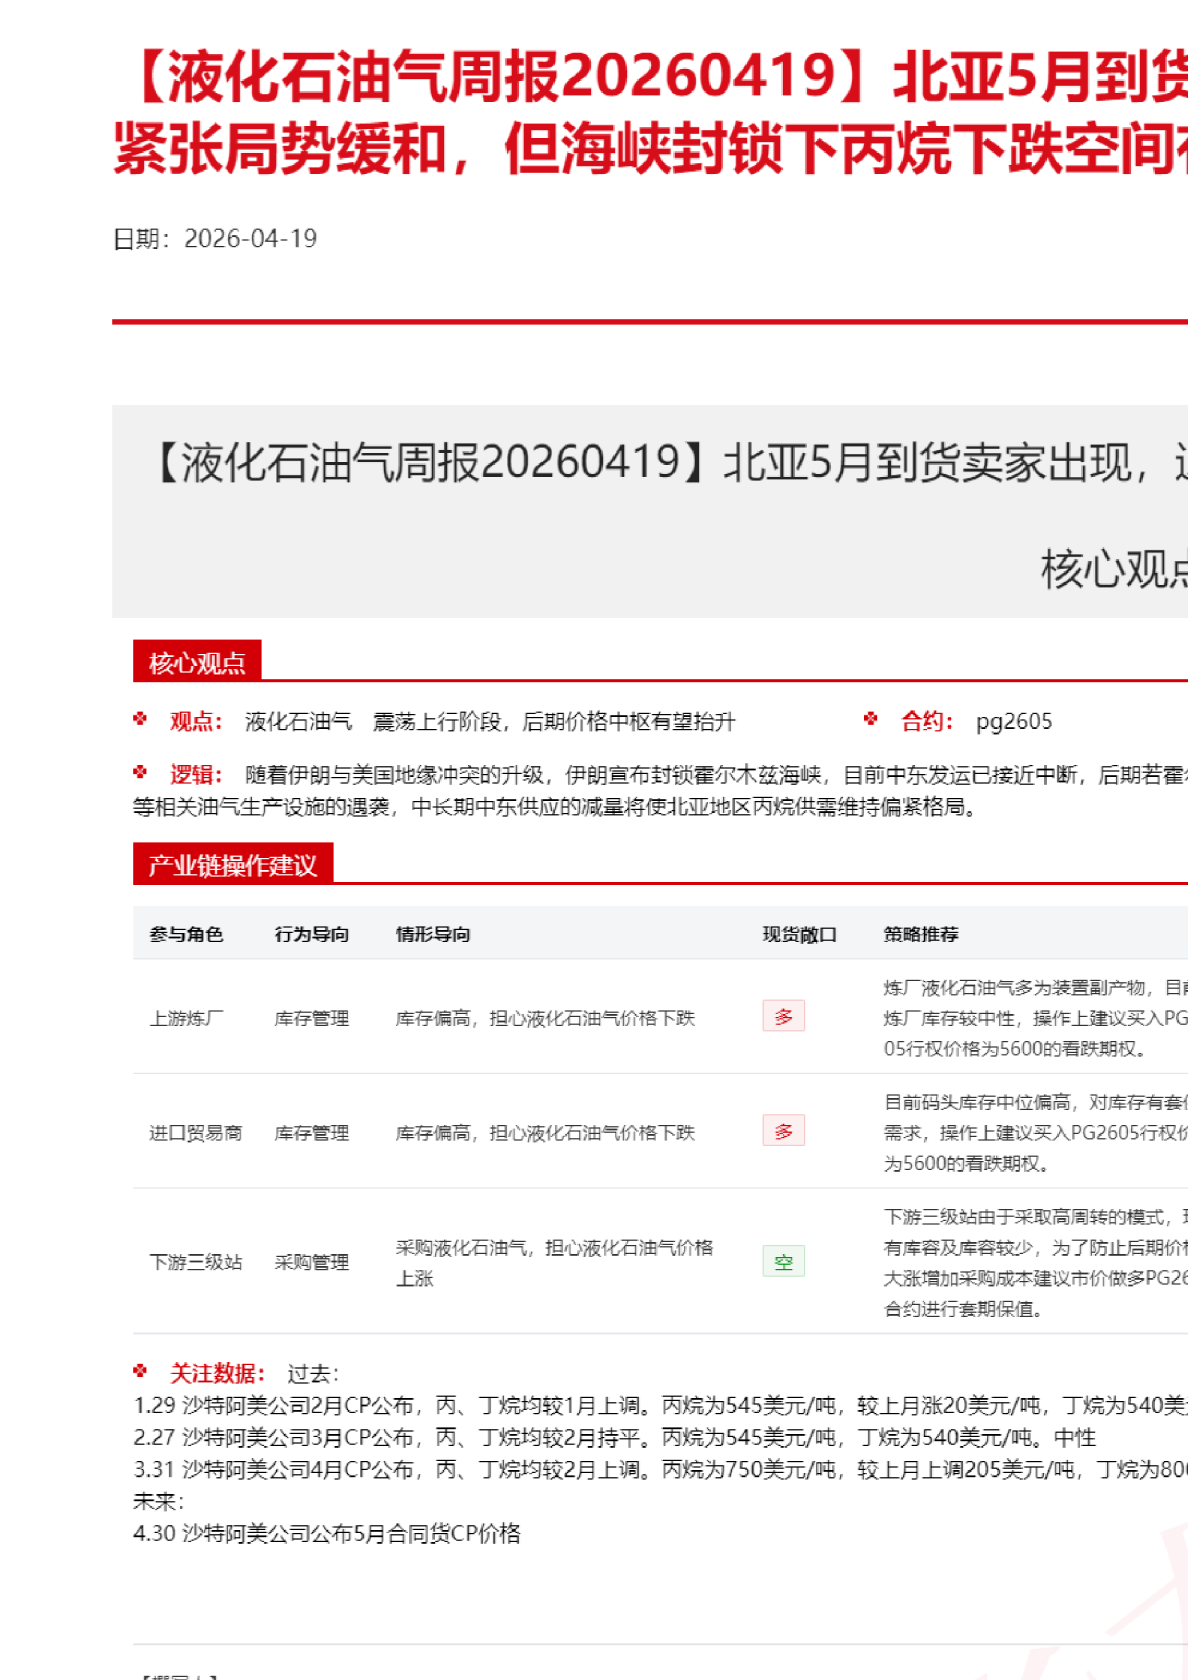Click 库存管理 in the 上游炼厂 row
This screenshot has height=1680, width=1188.
(x=312, y=1018)
